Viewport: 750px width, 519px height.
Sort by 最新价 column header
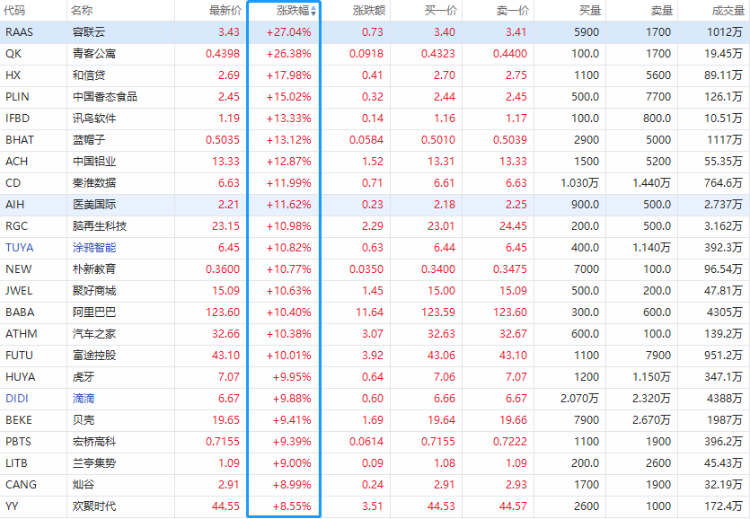coord(225,11)
